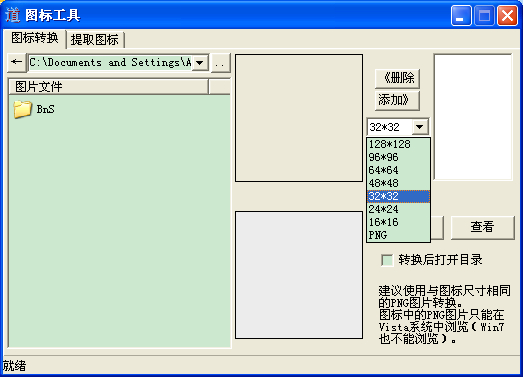Choose 16*16 from size list
This screenshot has width=523, height=377.
pyautogui.click(x=398, y=222)
